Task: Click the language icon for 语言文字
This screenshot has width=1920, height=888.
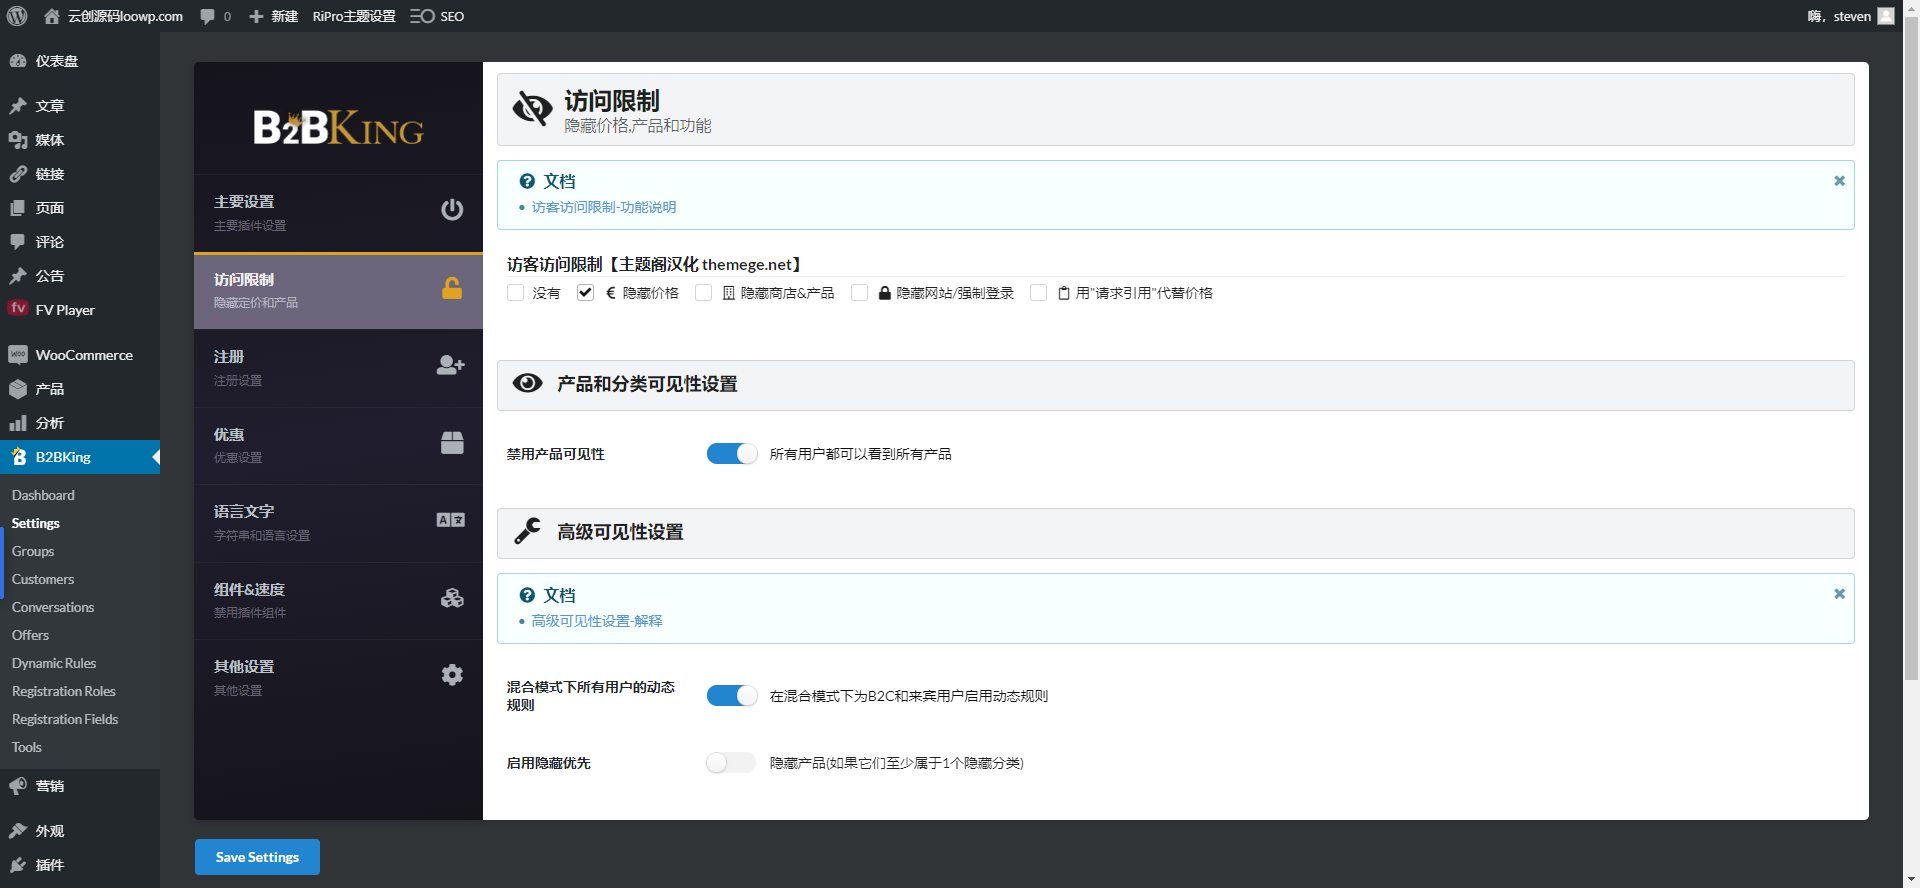Action: [x=451, y=520]
